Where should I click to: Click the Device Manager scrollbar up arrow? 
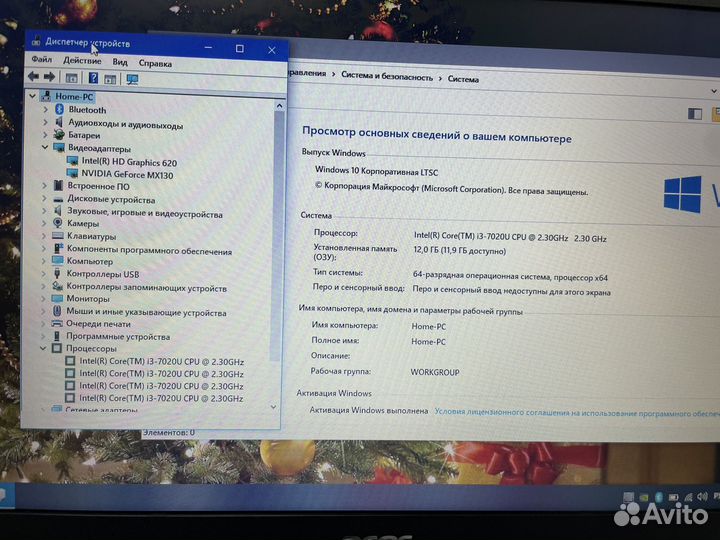pos(279,106)
